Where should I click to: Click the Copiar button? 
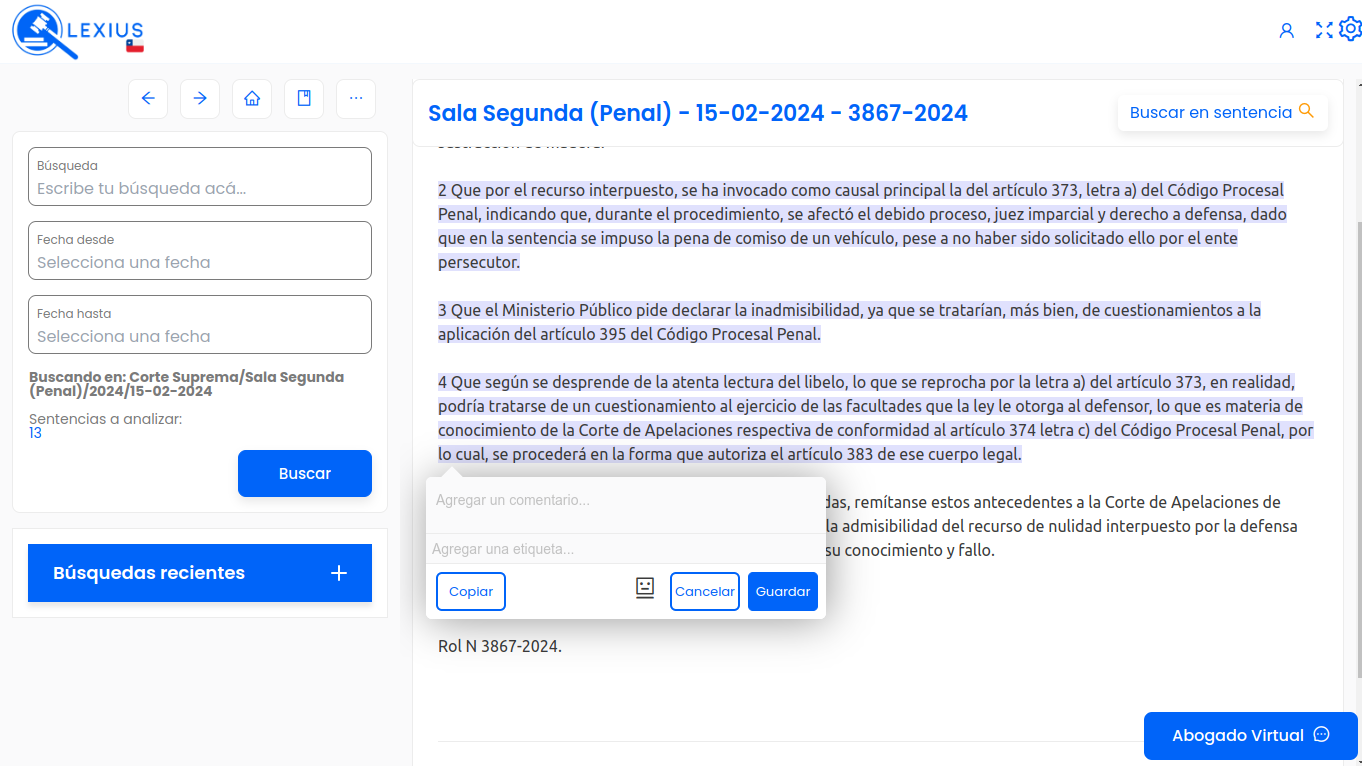pyautogui.click(x=471, y=591)
